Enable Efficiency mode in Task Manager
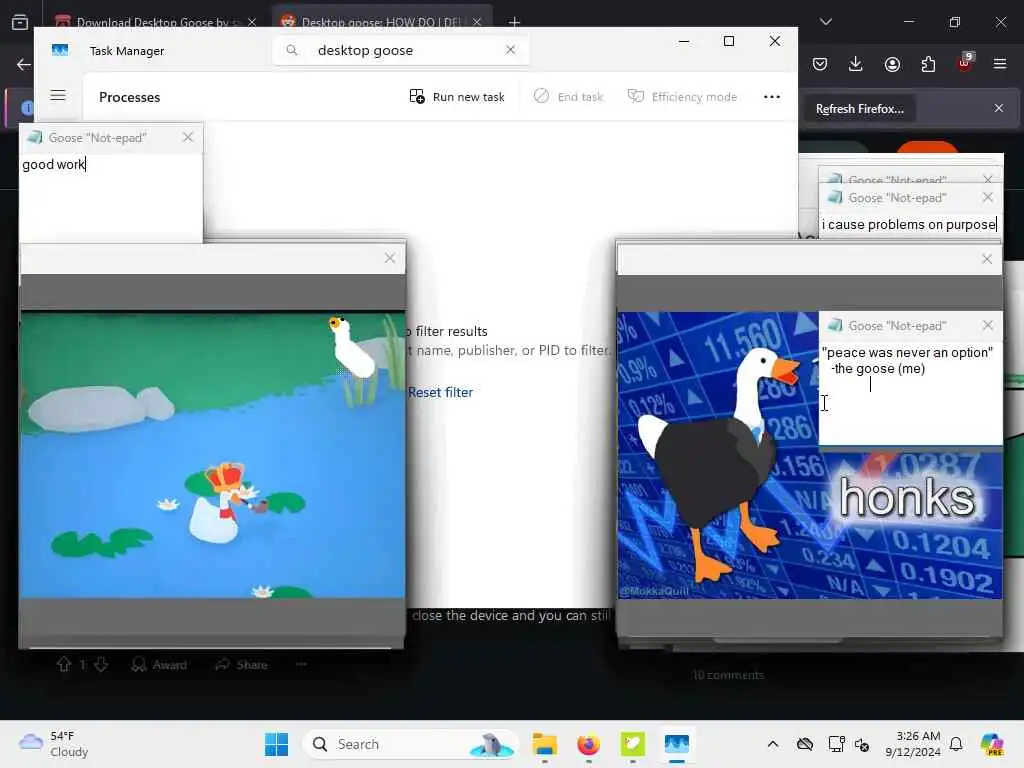Image resolution: width=1024 pixels, height=768 pixels. coord(682,97)
